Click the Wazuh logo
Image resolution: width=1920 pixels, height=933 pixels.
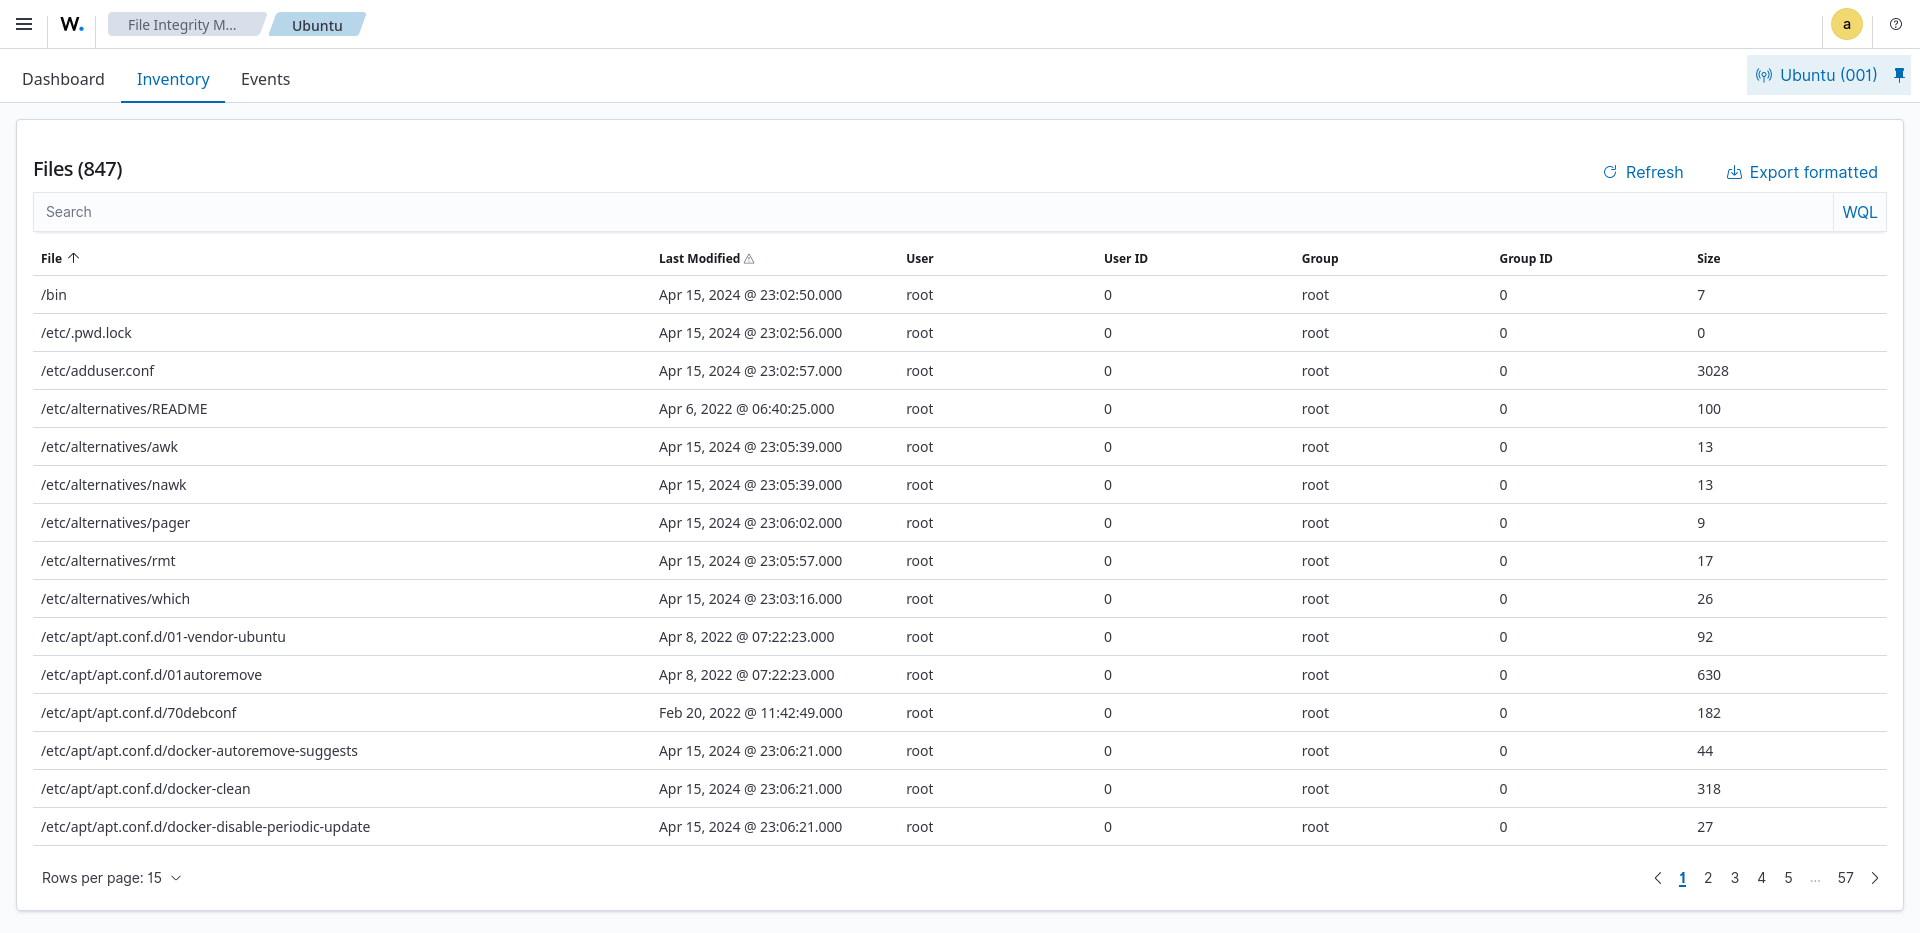[x=70, y=24]
